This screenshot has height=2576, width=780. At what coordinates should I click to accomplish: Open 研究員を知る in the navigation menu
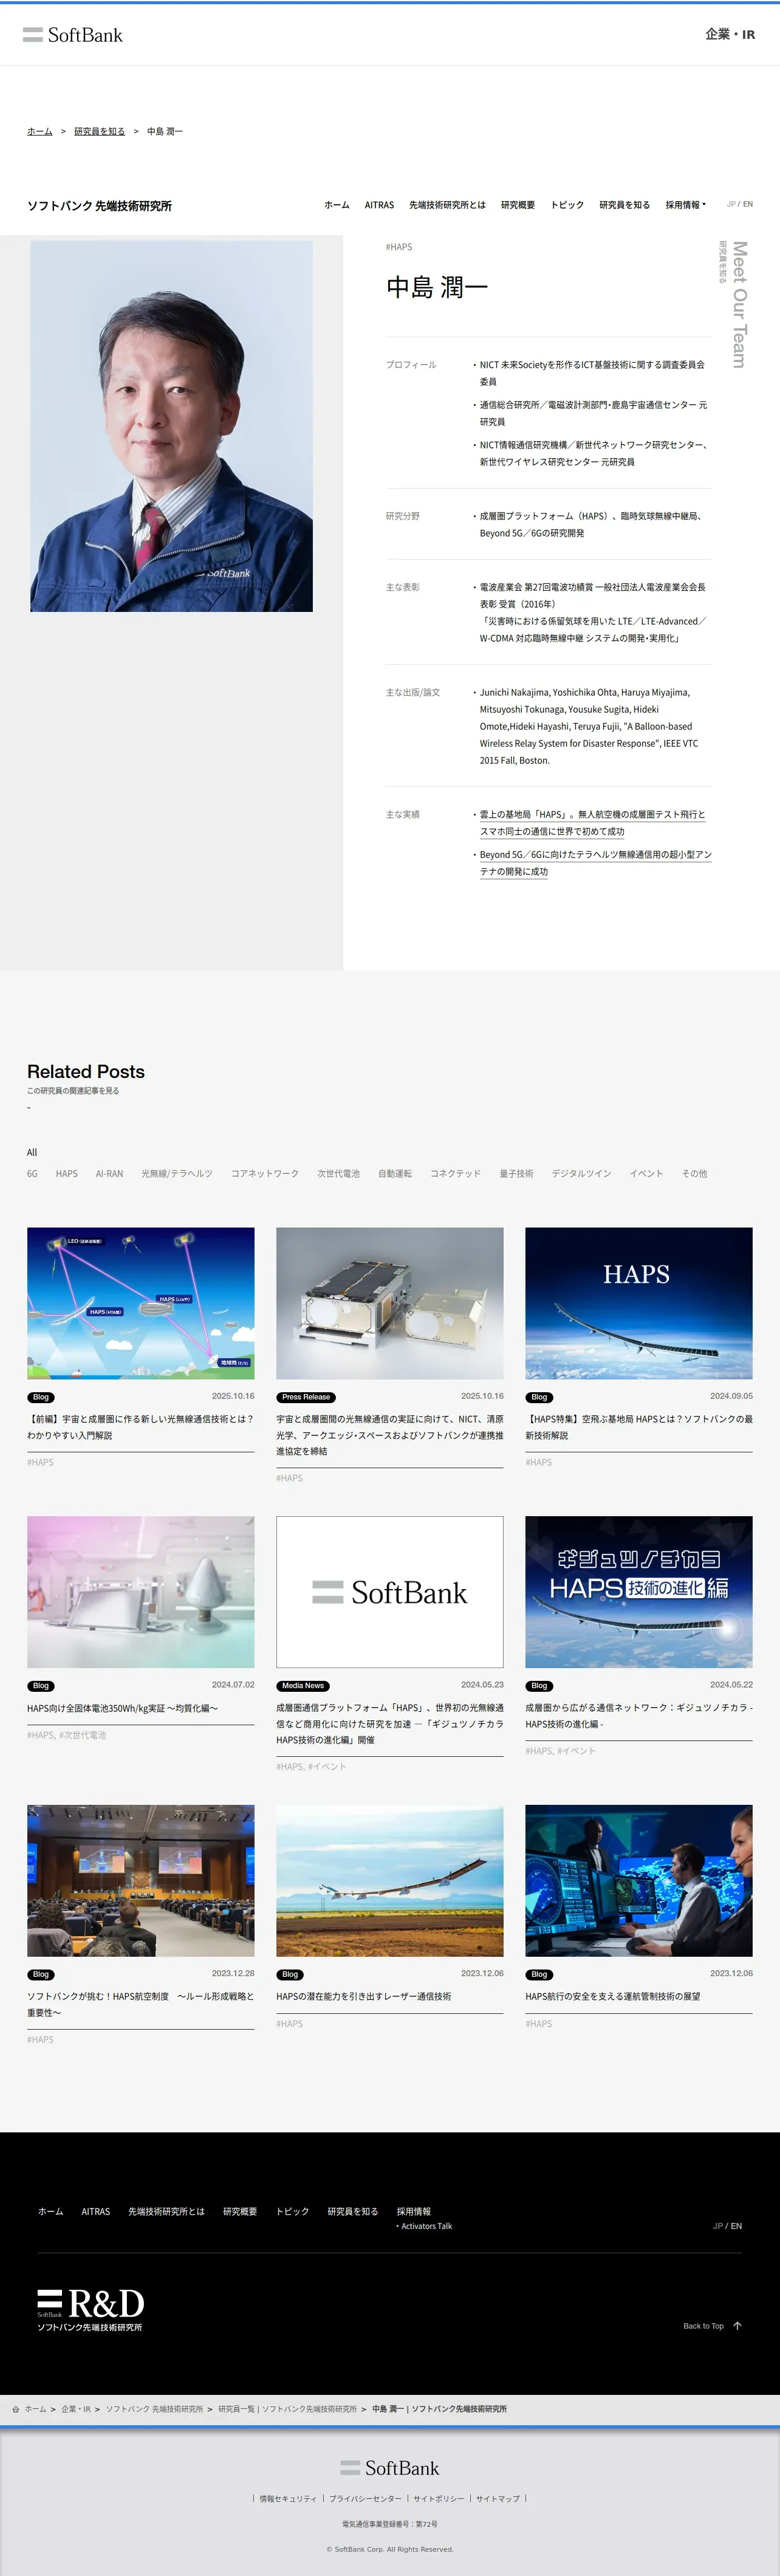[624, 205]
